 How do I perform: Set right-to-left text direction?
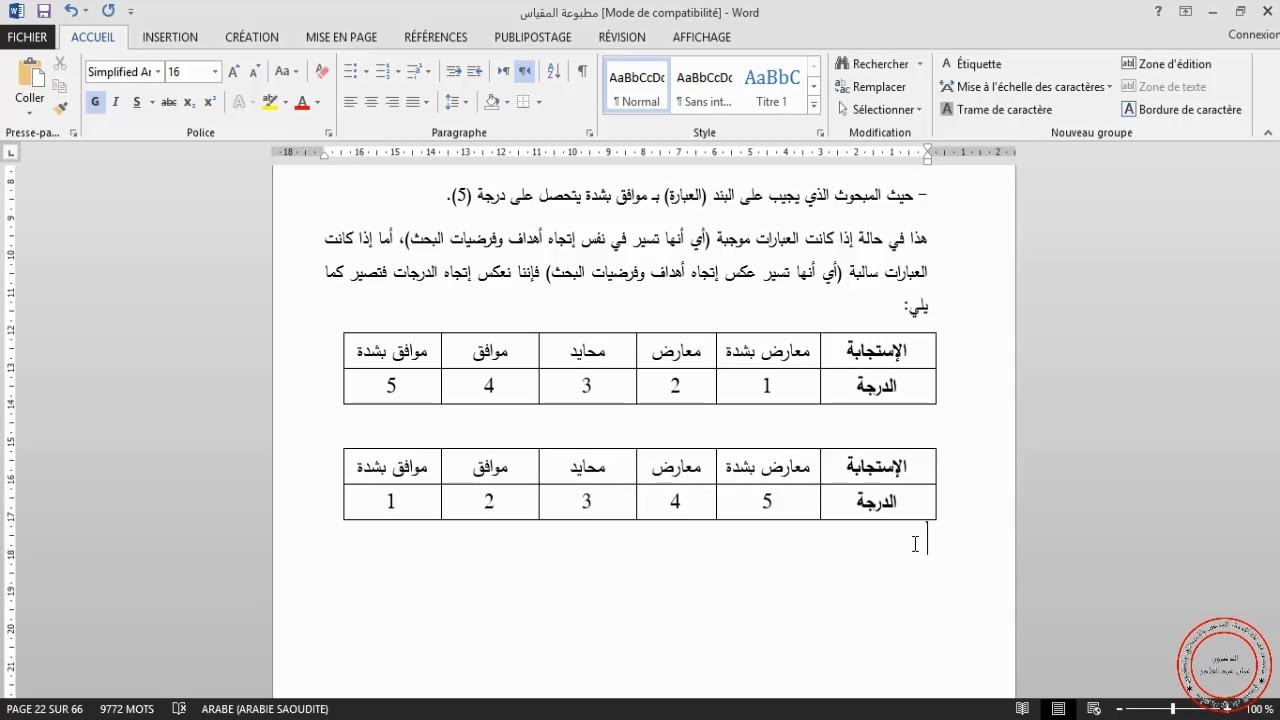click(525, 72)
